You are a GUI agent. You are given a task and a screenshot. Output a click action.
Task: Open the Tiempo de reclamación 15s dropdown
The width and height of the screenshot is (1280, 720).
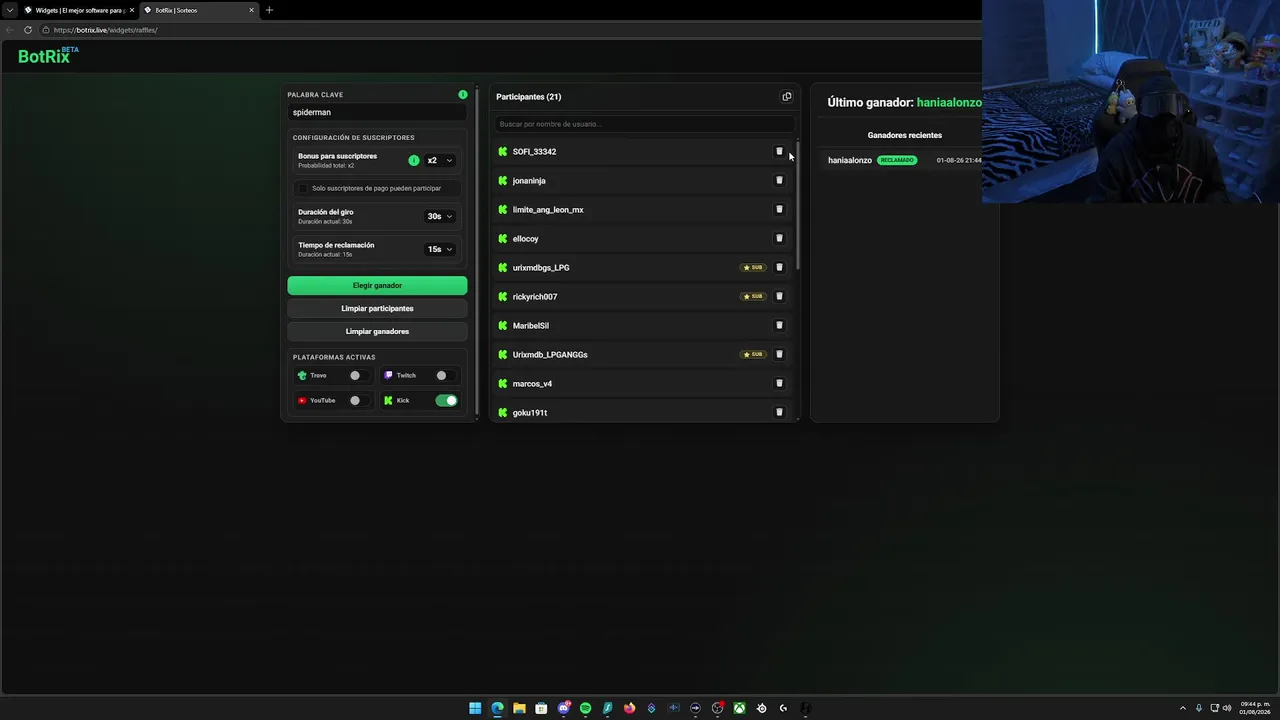(x=440, y=249)
